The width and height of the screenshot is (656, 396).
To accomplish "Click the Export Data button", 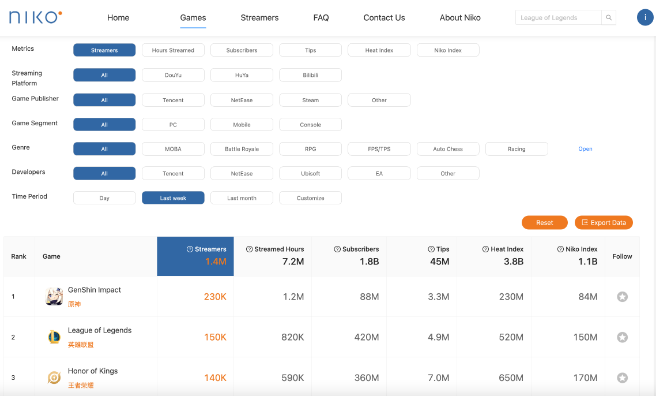I will coord(604,222).
